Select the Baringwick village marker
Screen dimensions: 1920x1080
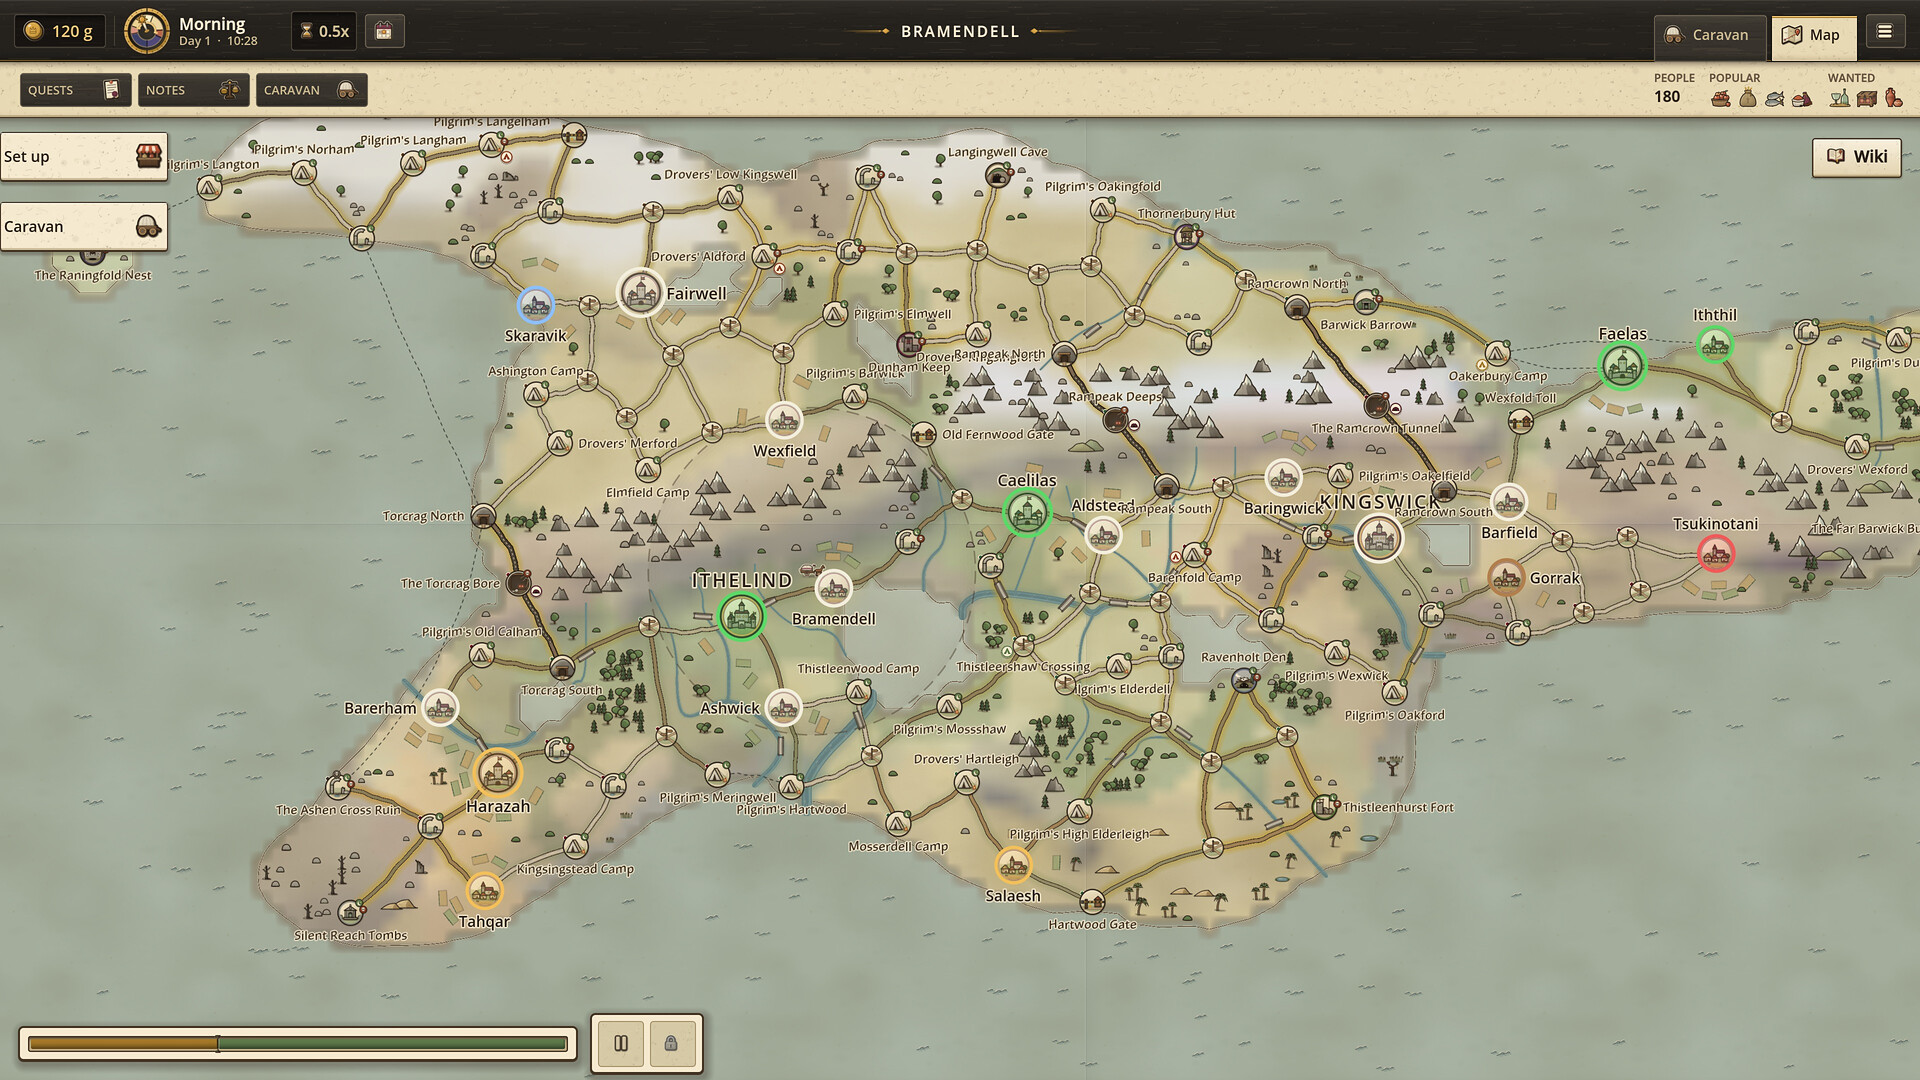[x=1283, y=478]
